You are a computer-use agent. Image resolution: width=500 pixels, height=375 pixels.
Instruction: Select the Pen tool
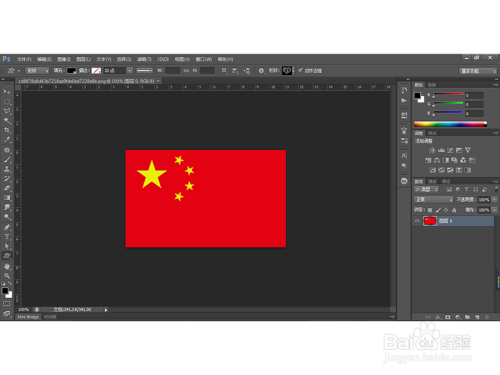(x=7, y=227)
